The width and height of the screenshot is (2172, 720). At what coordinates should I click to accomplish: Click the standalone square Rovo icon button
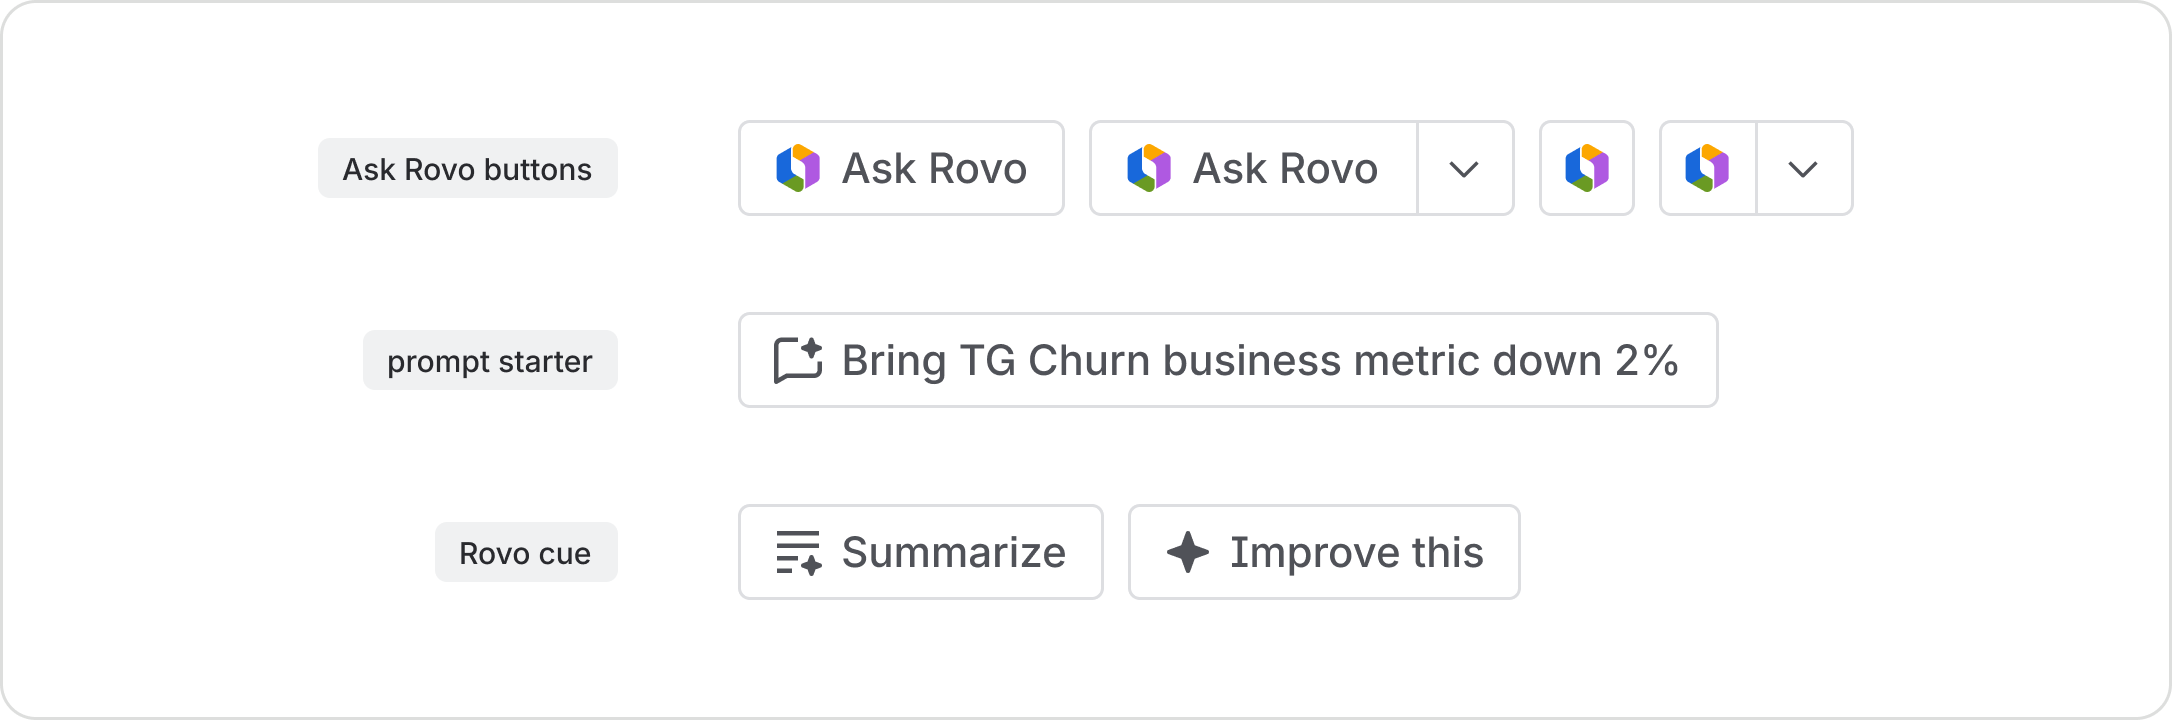pyautogui.click(x=1586, y=168)
